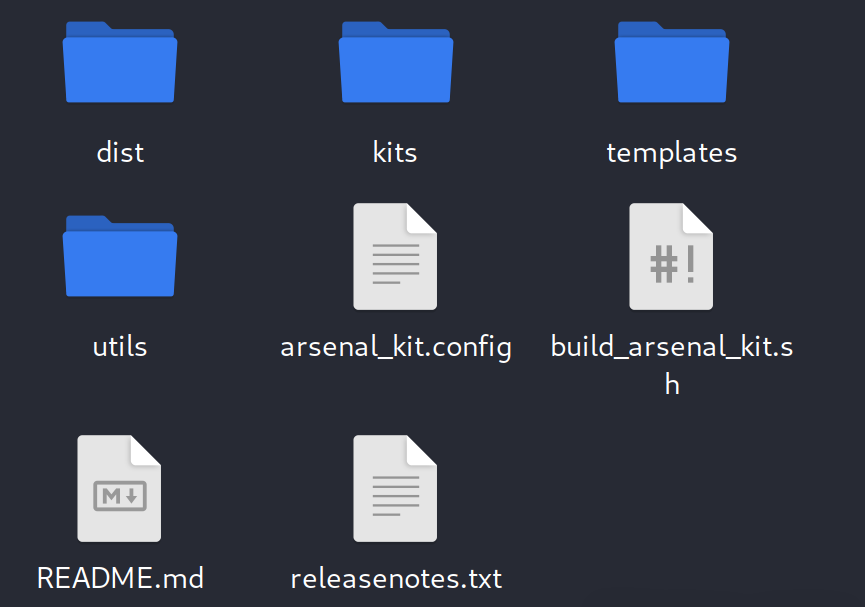865x607 pixels.
Task: Click the "kits" folder name label
Action: click(x=395, y=152)
